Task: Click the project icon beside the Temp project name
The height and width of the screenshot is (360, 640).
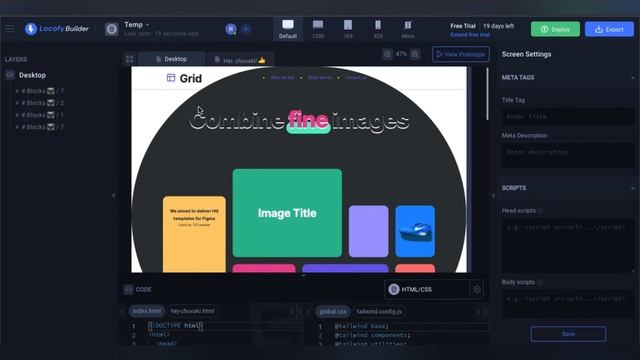Action: point(111,29)
